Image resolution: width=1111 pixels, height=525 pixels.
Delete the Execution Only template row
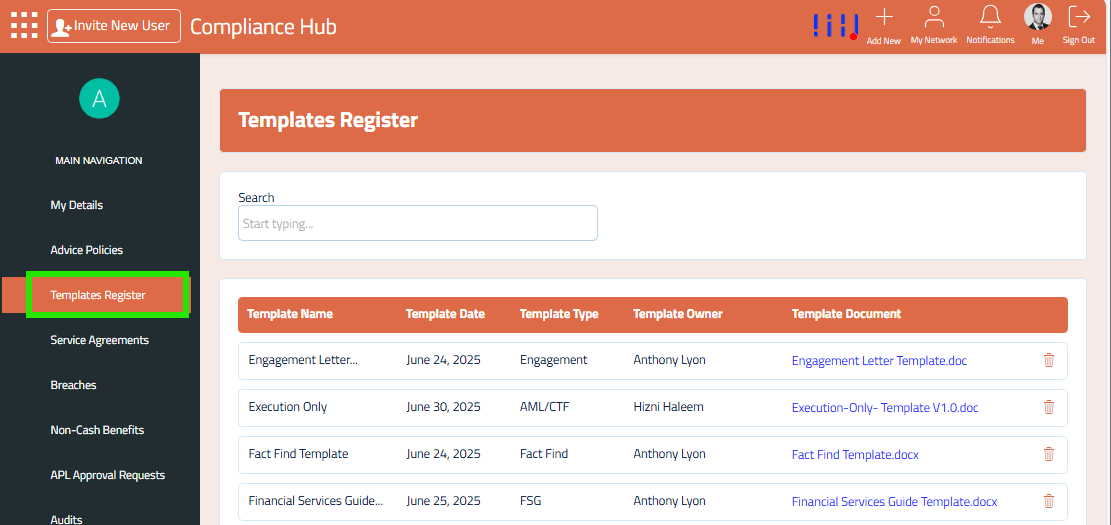coord(1049,407)
